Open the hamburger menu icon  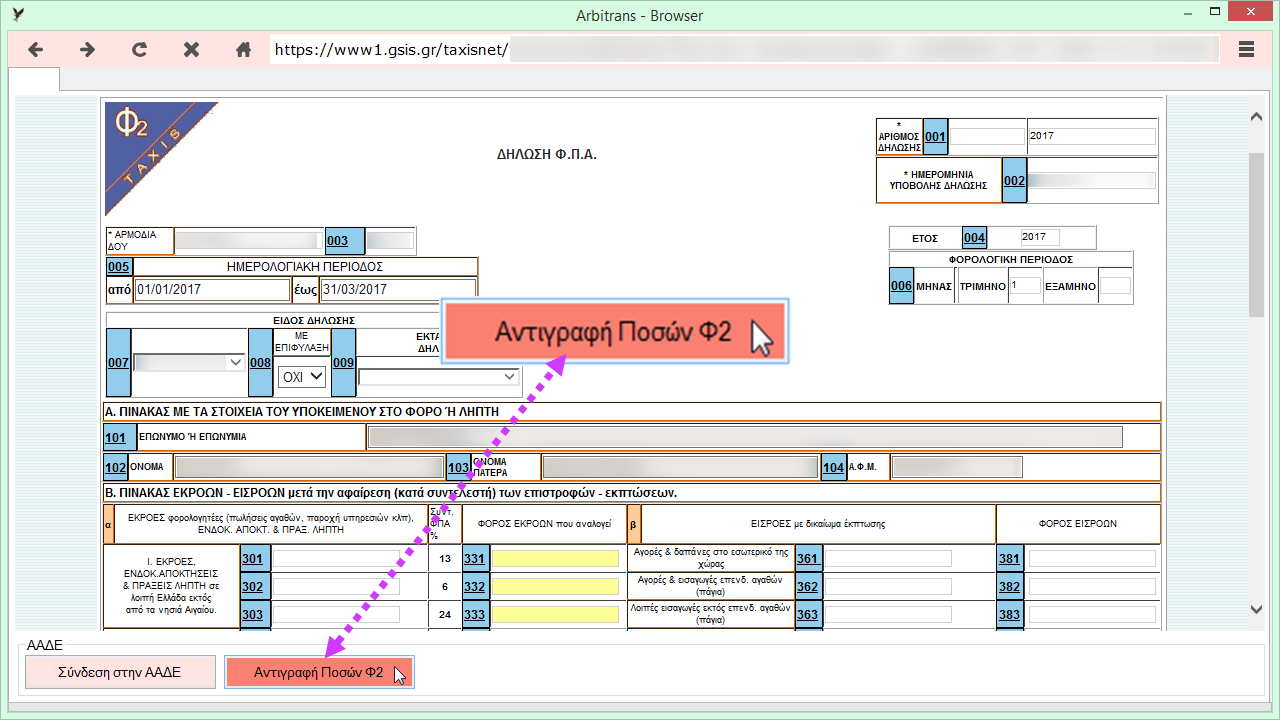1246,49
